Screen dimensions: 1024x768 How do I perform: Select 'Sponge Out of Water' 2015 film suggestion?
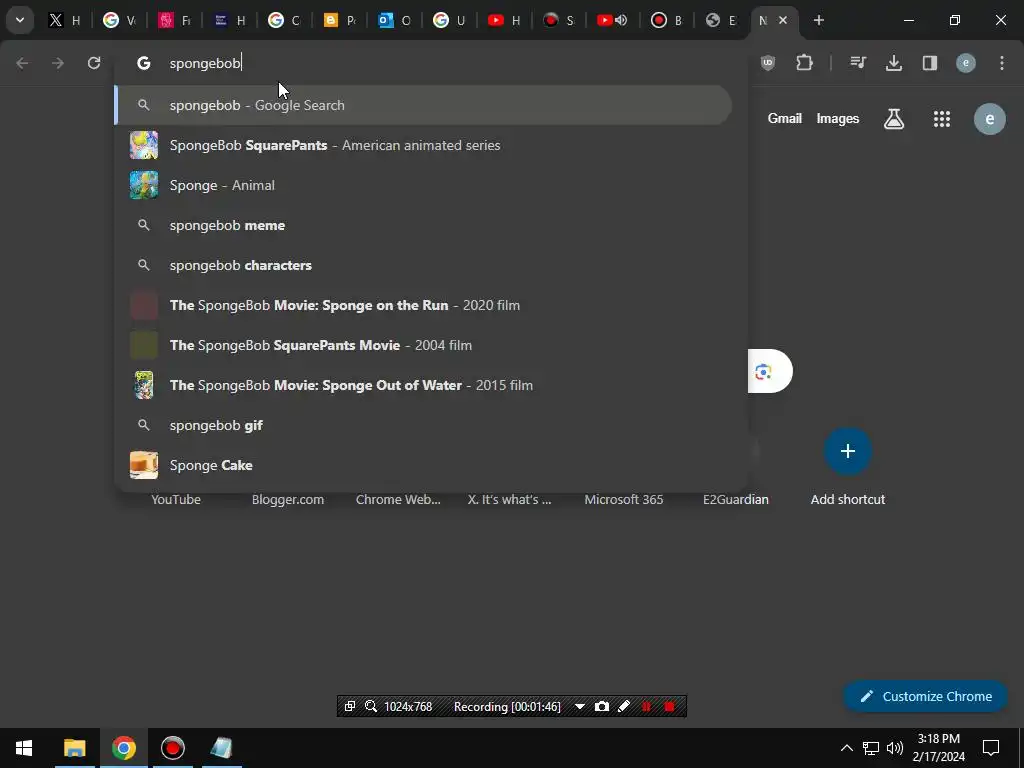click(x=423, y=385)
